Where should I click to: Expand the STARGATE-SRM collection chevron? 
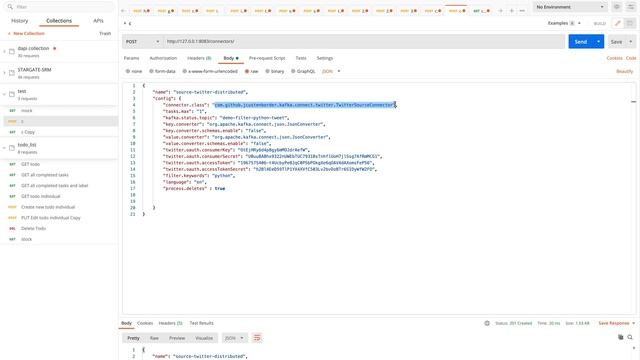click(4, 73)
